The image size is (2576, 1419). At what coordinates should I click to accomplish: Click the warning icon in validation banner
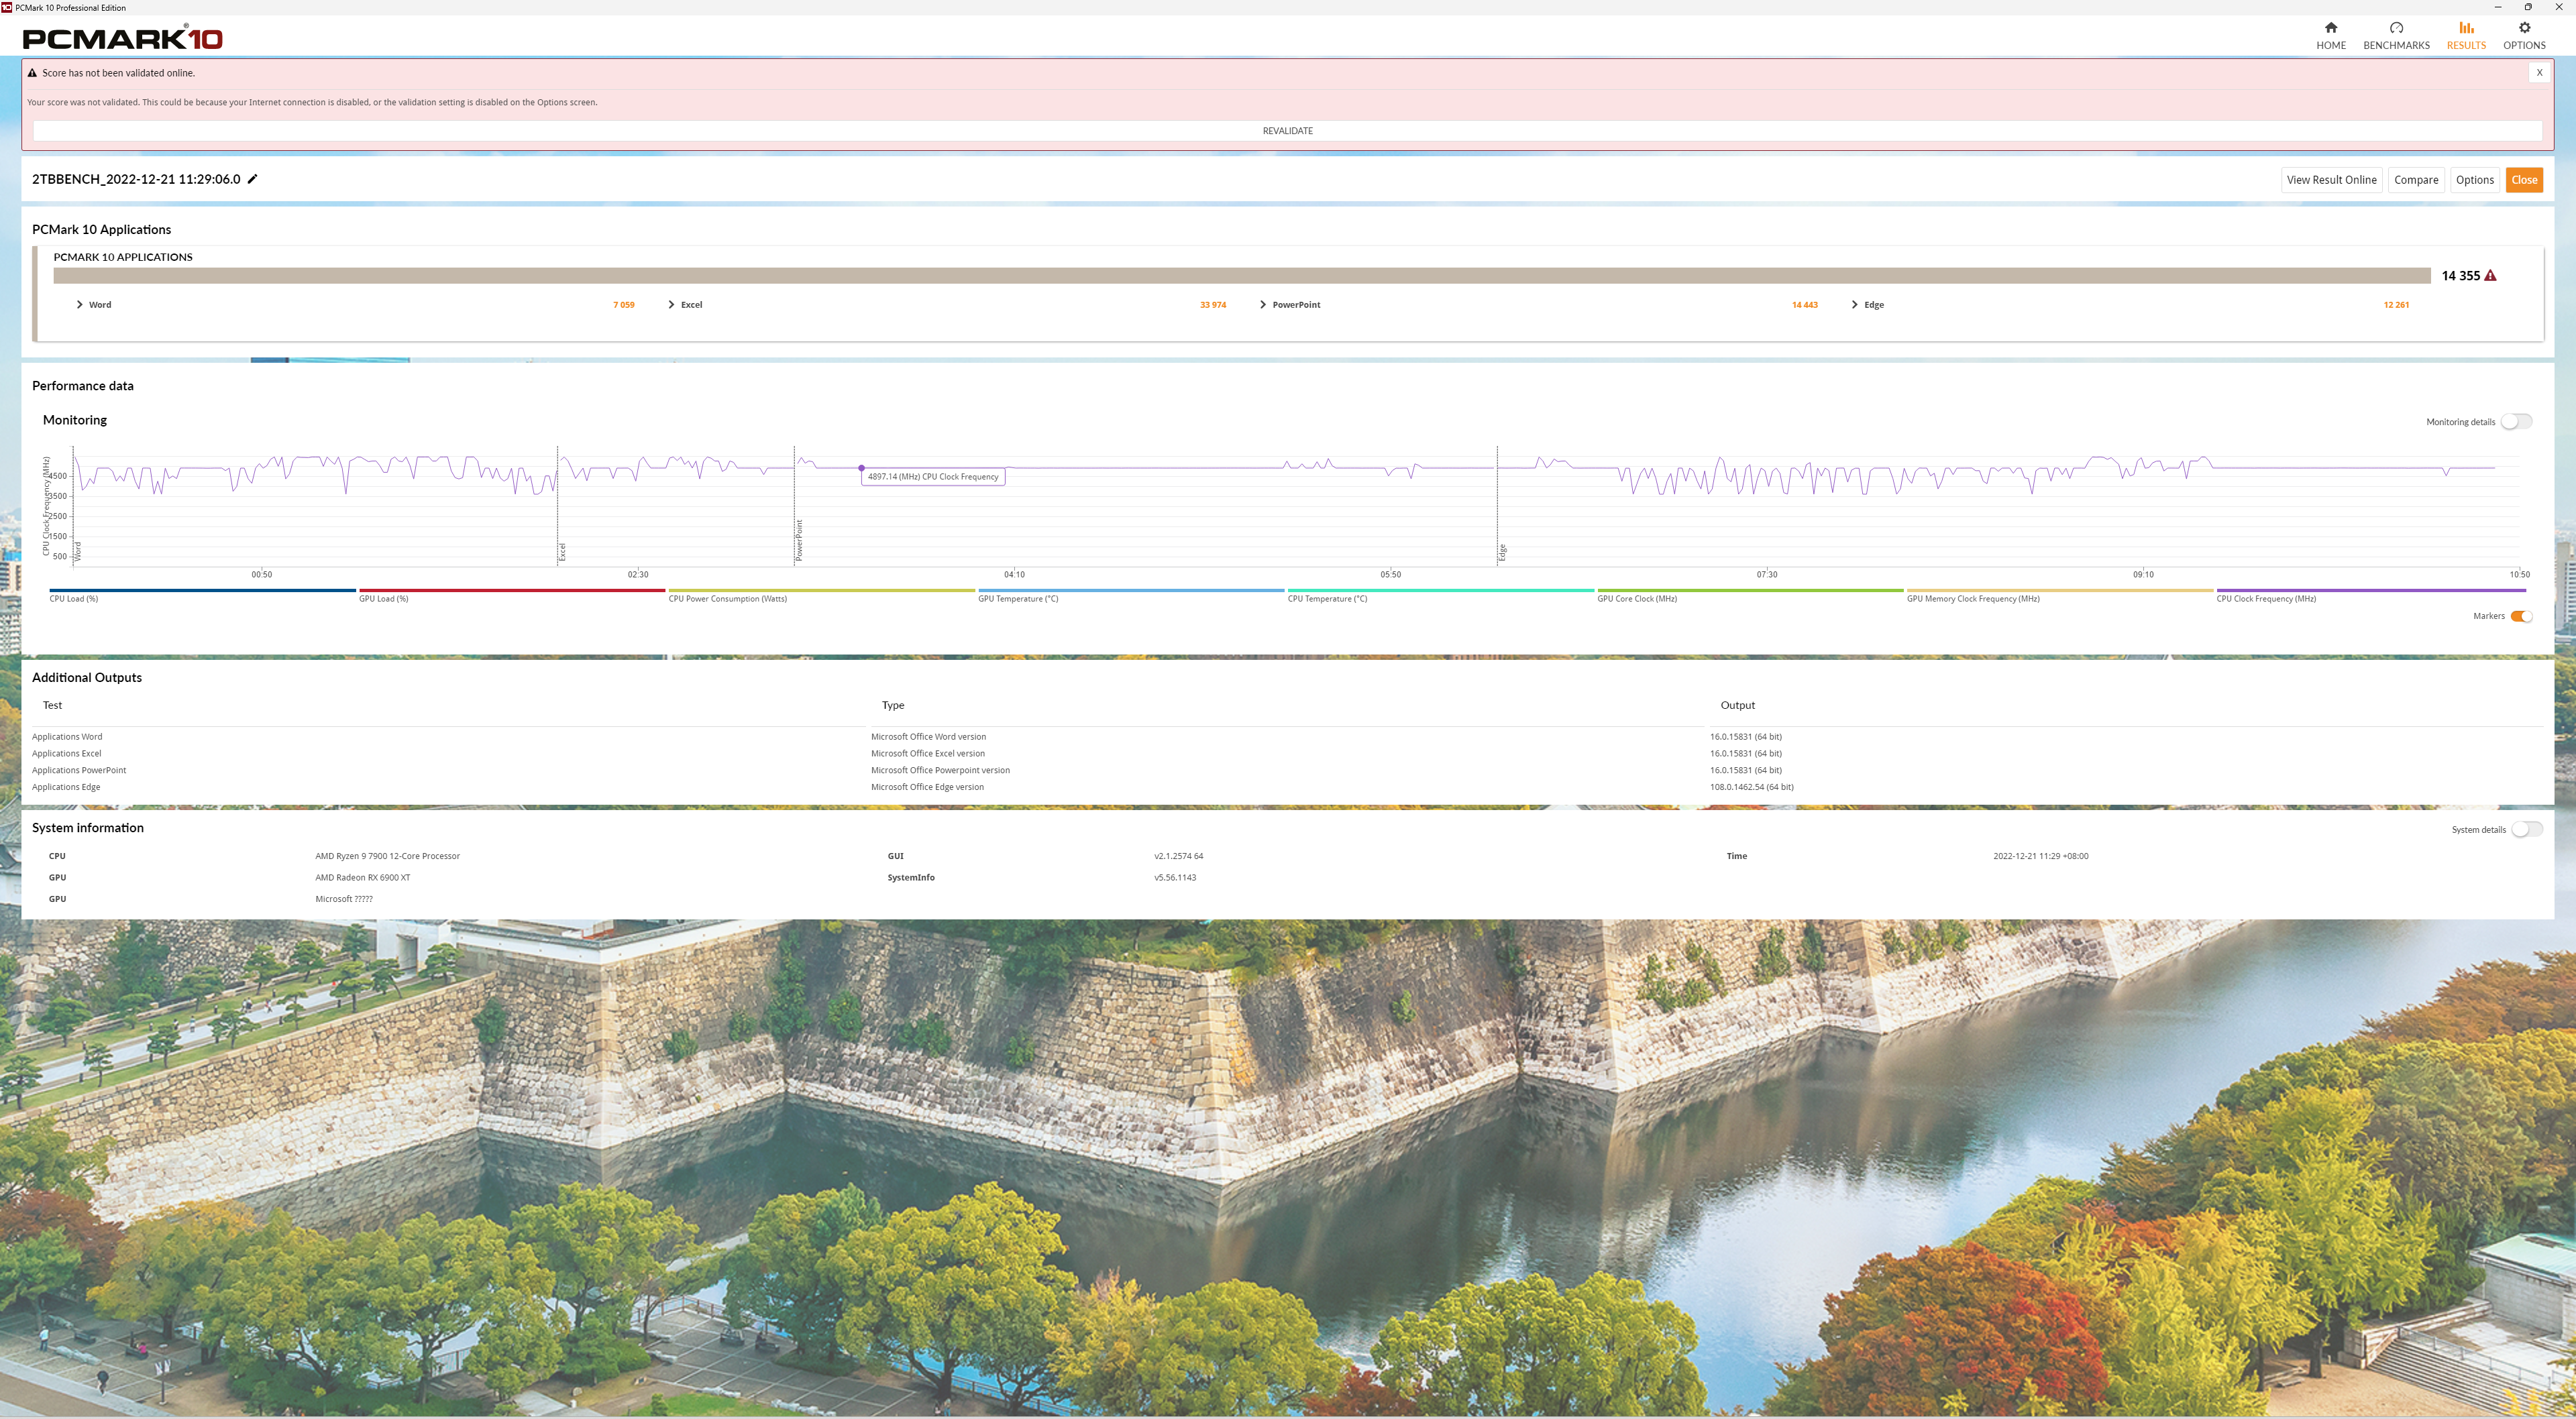[32, 73]
